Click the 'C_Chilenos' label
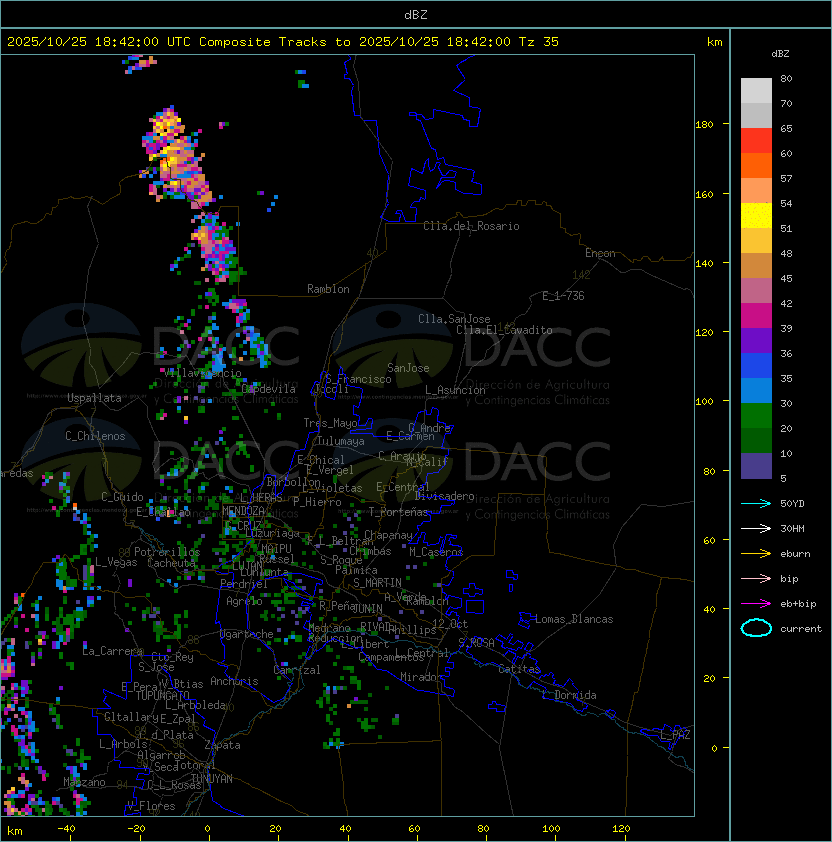 click(95, 436)
